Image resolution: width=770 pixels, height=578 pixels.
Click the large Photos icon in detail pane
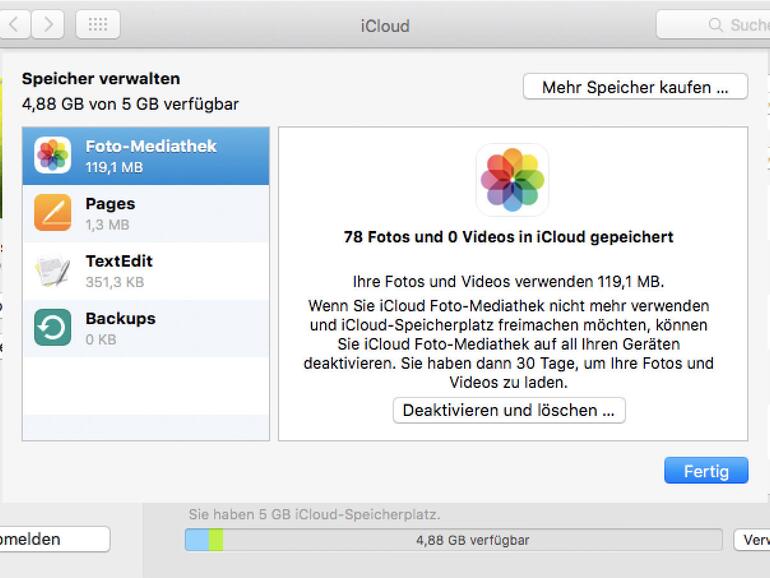coord(512,180)
